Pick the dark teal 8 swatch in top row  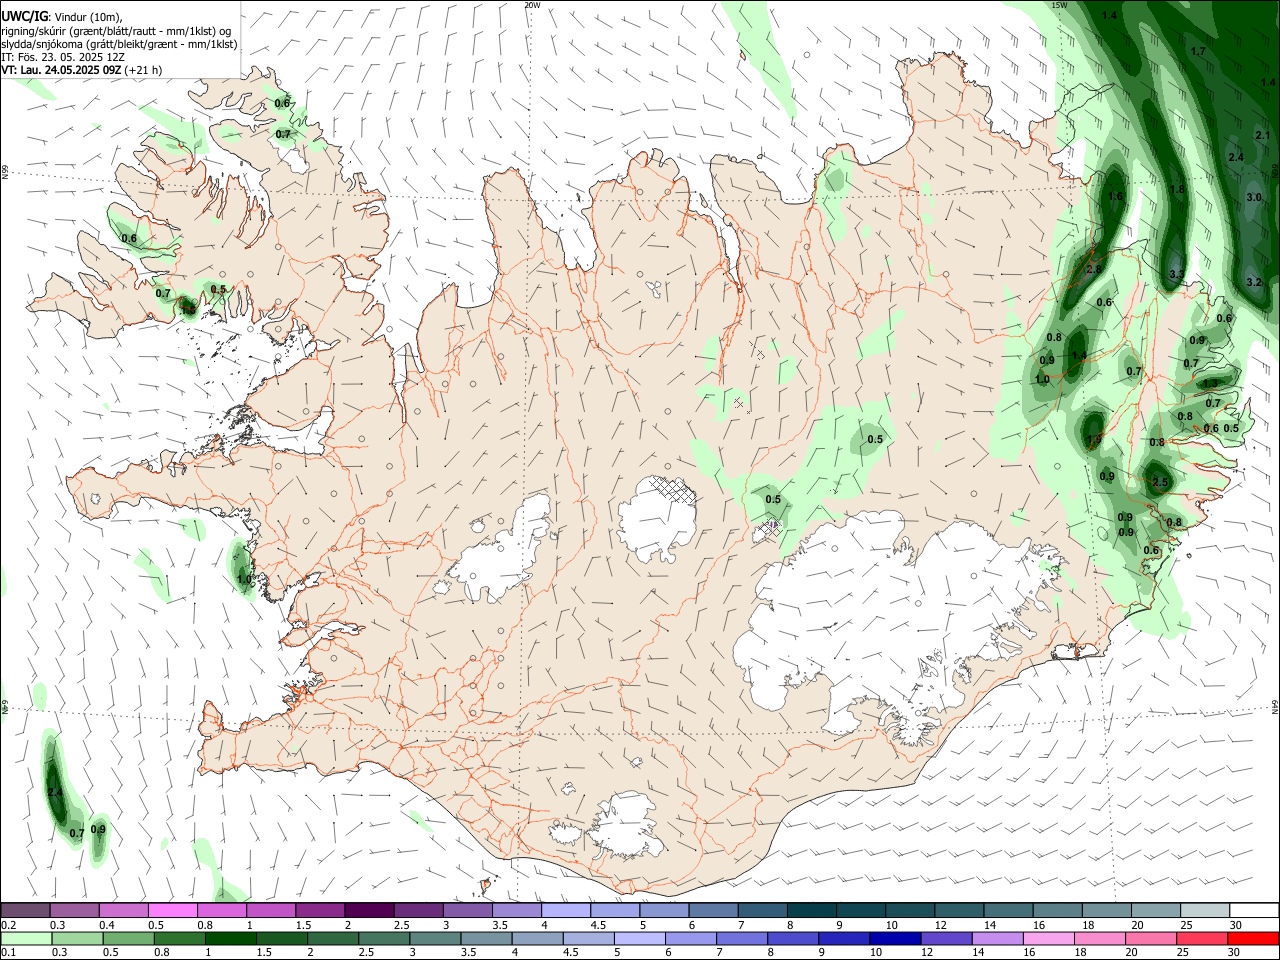[x=811, y=911]
